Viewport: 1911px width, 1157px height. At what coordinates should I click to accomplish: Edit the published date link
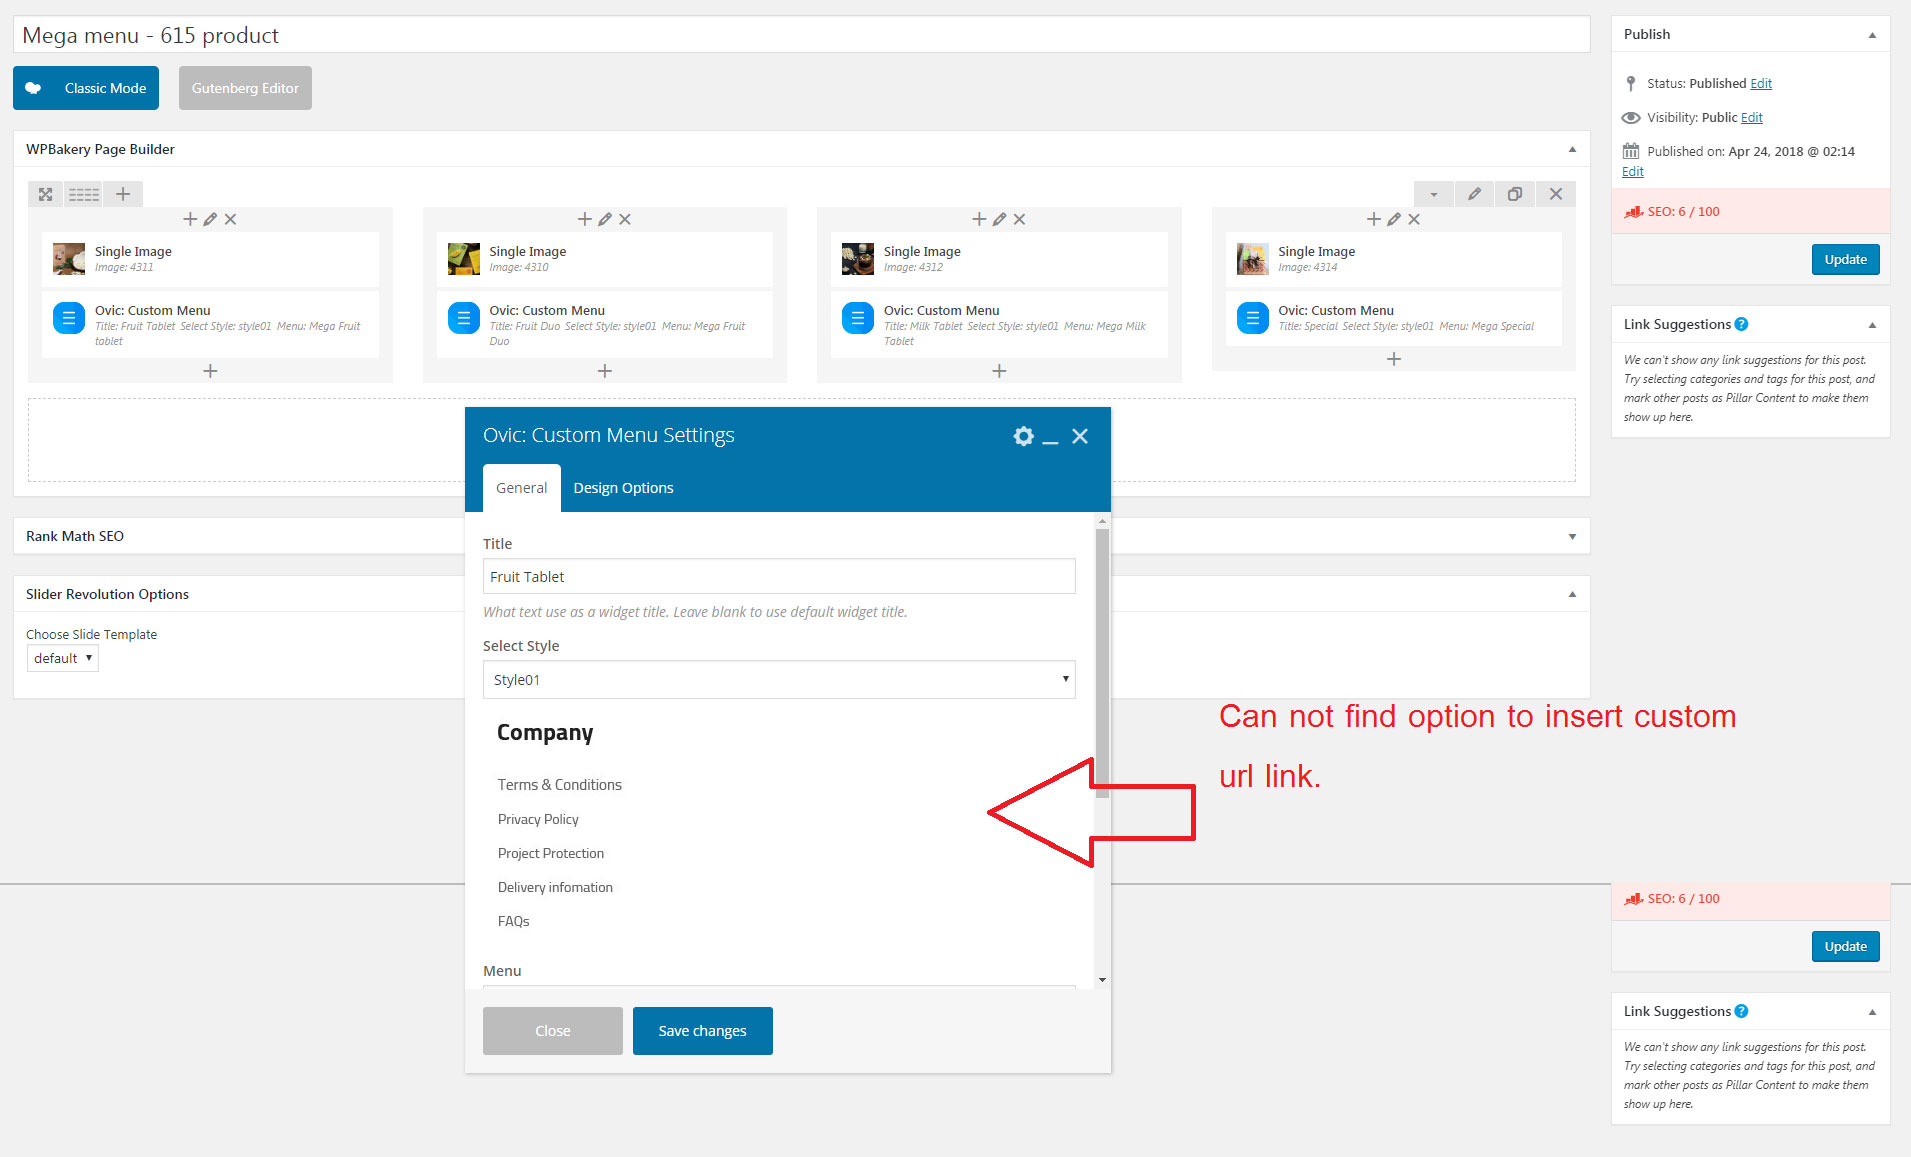coord(1633,171)
